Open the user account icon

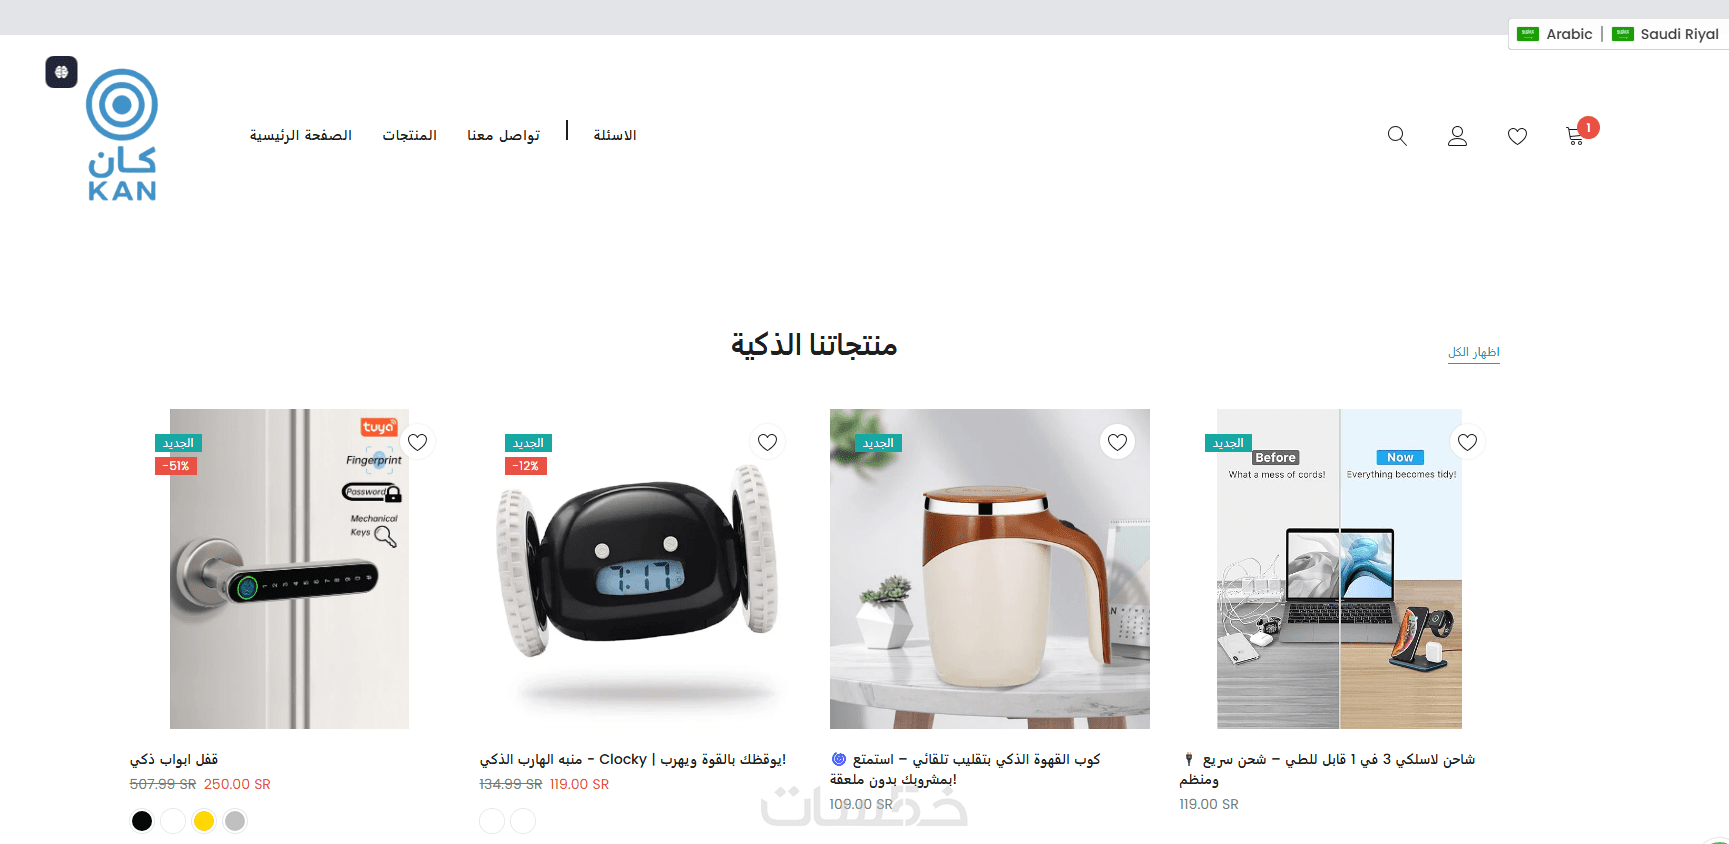1457,136
